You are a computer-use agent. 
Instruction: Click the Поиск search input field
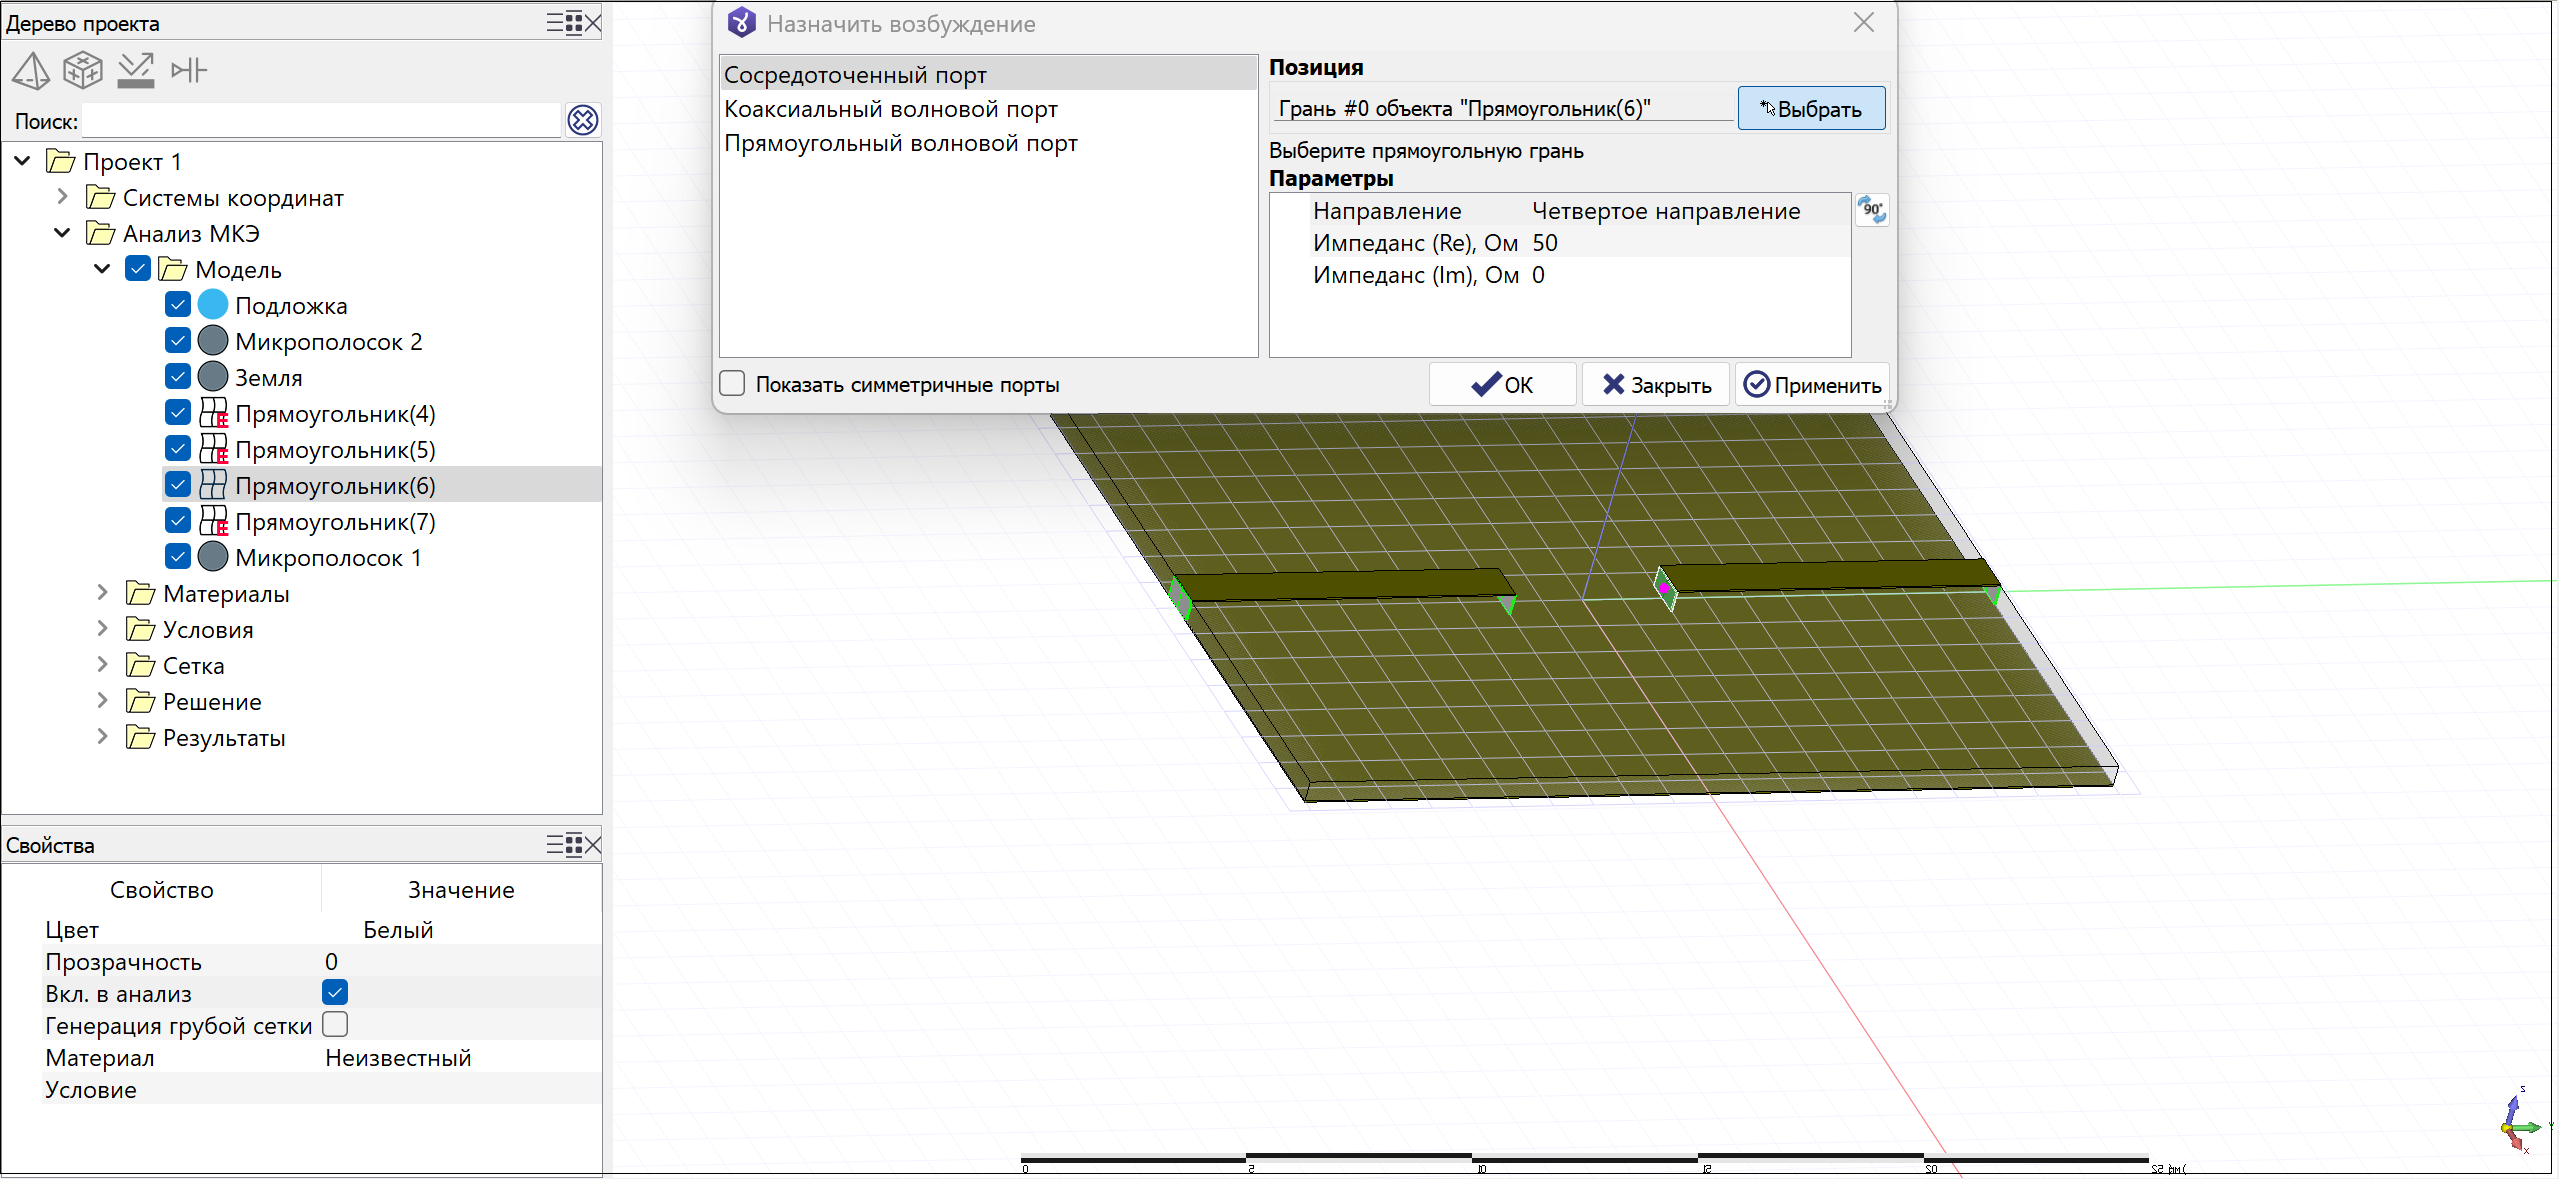[320, 121]
